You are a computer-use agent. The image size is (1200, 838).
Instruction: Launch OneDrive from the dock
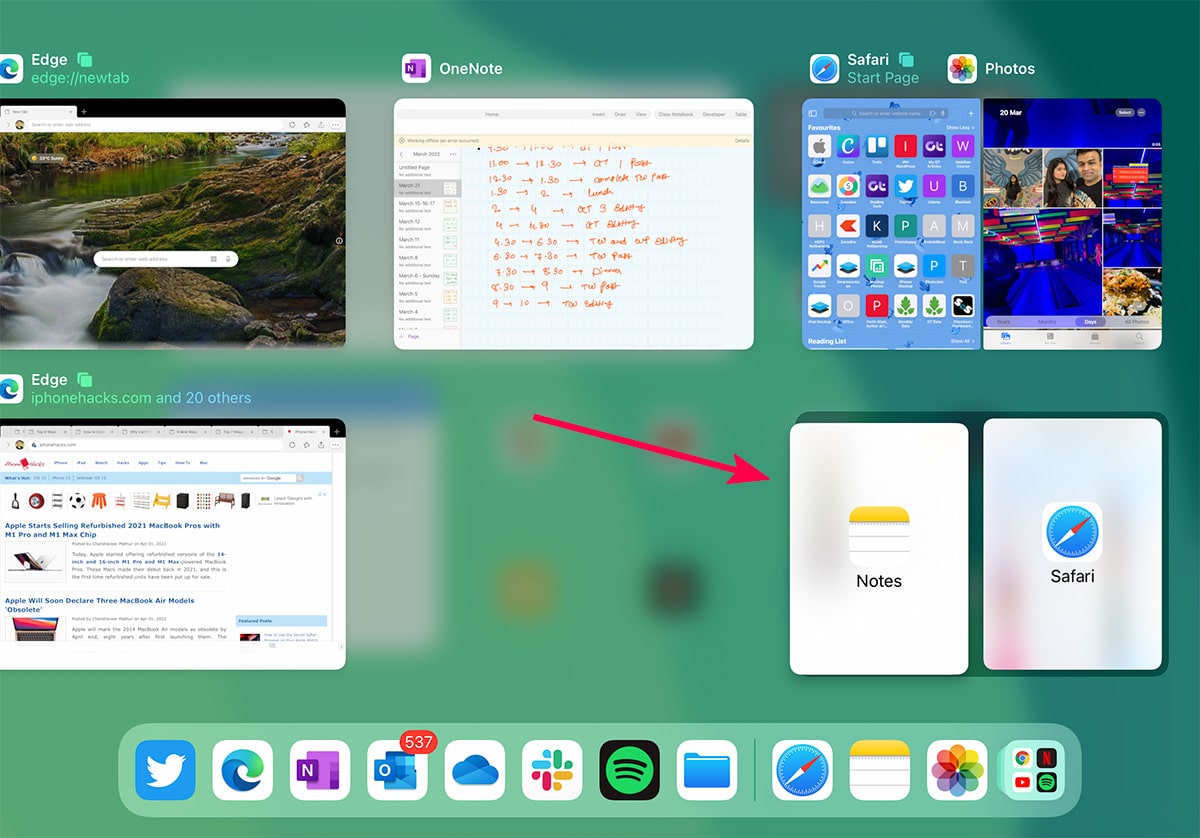[x=475, y=770]
